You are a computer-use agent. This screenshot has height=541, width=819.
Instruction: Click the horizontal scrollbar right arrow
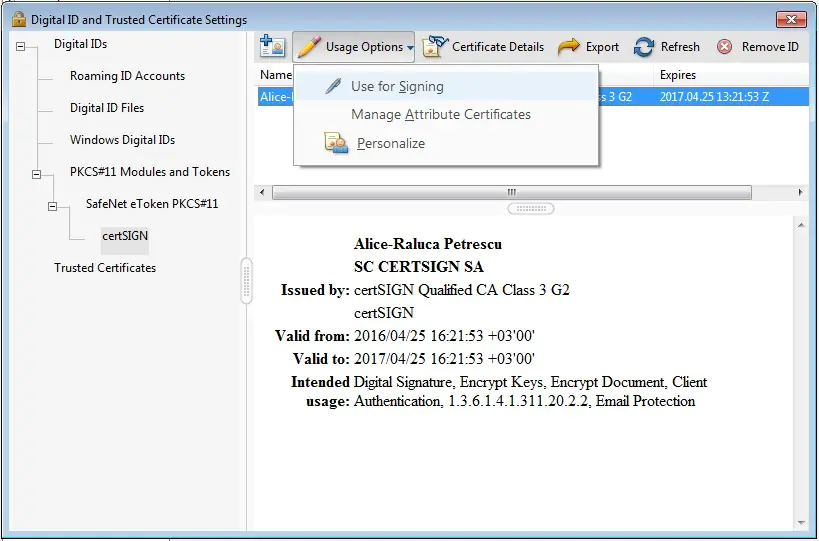pos(800,192)
